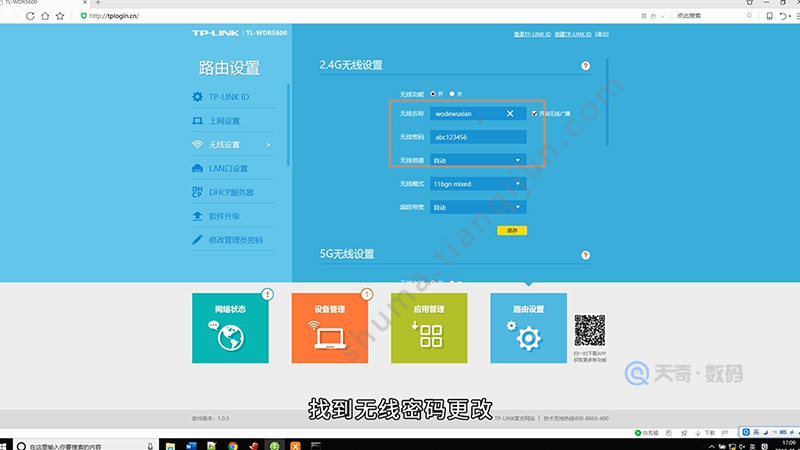Show help for 2.4G无线设置
This screenshot has height=450, width=800.
[585, 66]
